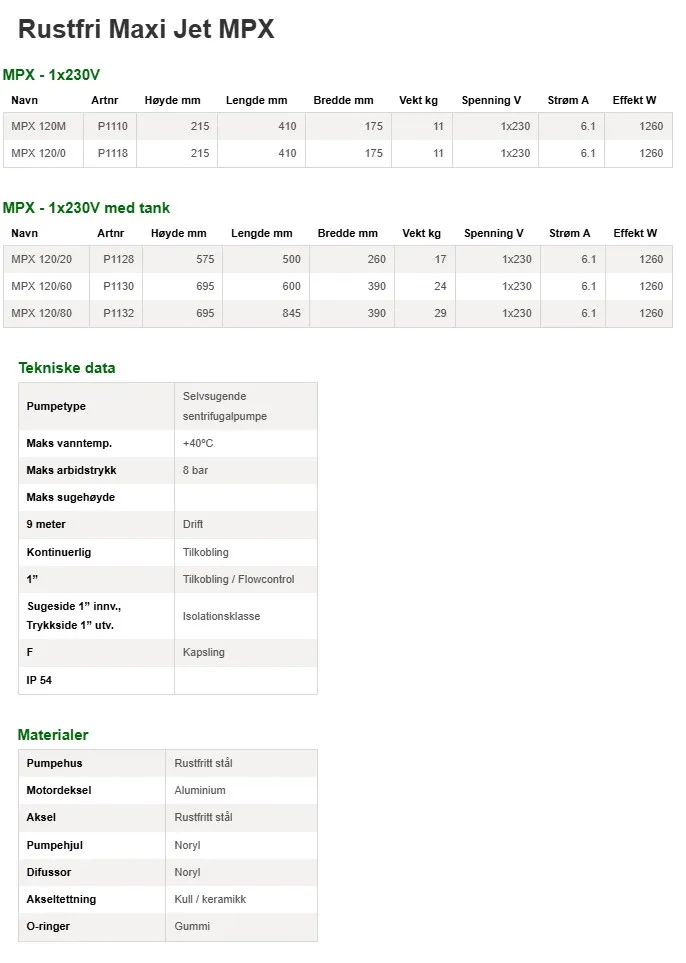Click article number P1130

pos(118,286)
